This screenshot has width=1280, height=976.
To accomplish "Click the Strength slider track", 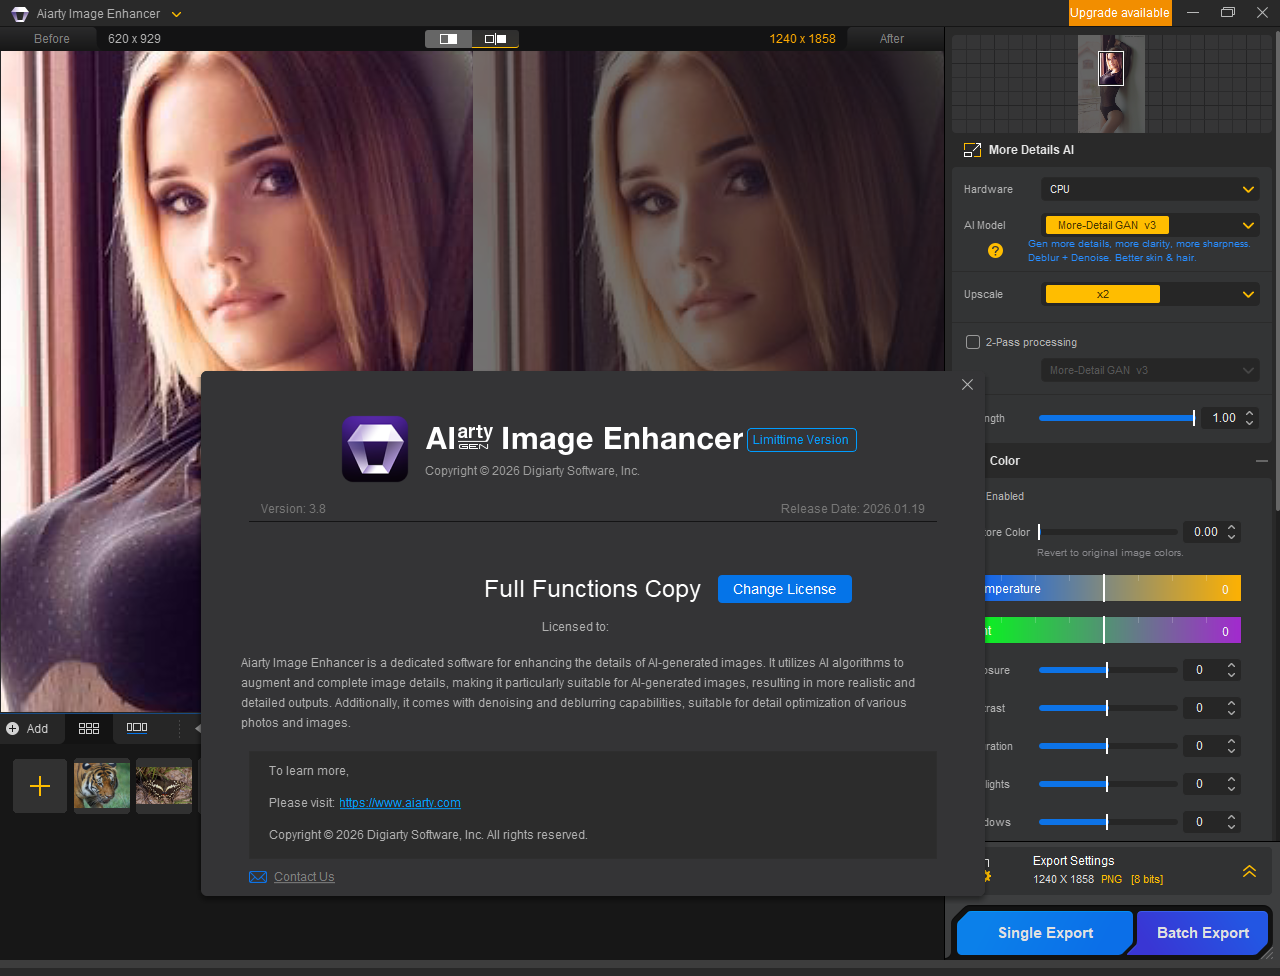I will coord(1116,418).
